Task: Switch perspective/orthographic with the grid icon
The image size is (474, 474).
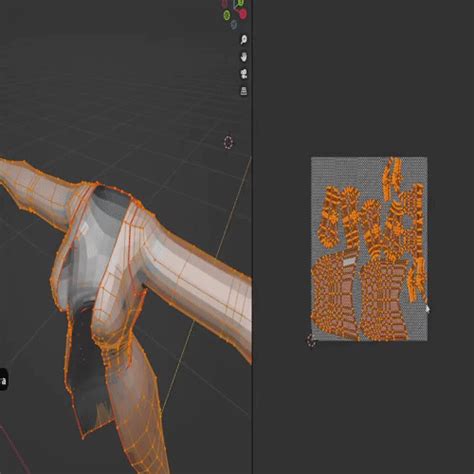Action: click(x=244, y=90)
